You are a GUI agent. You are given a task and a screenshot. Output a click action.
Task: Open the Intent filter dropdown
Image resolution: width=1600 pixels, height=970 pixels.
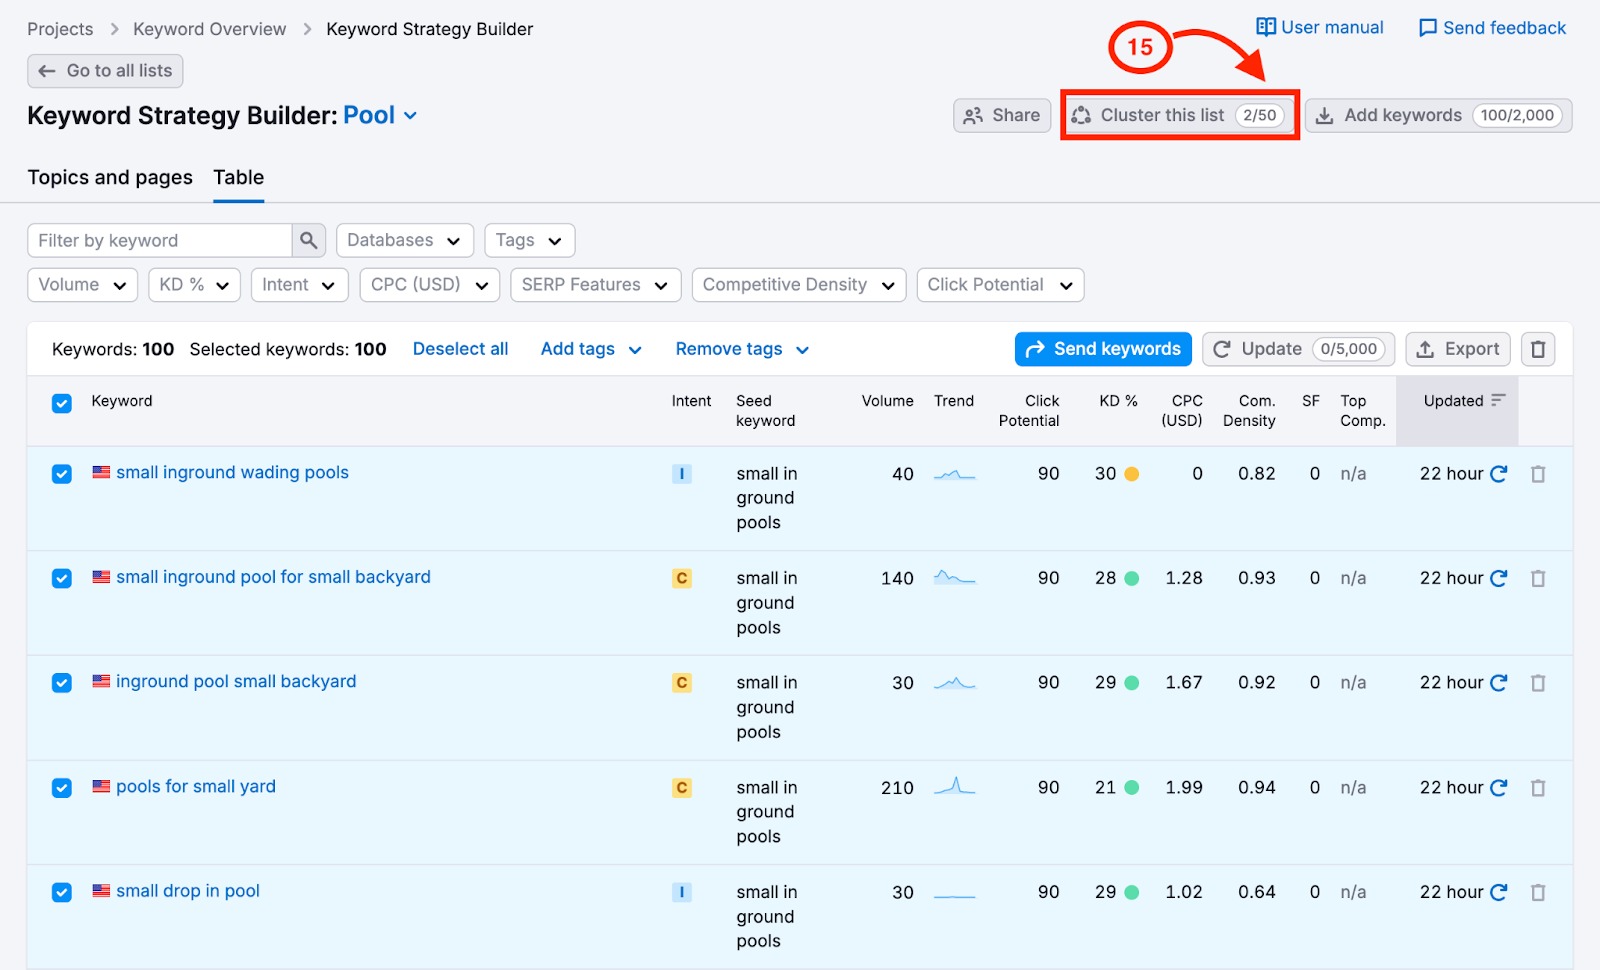coord(299,285)
